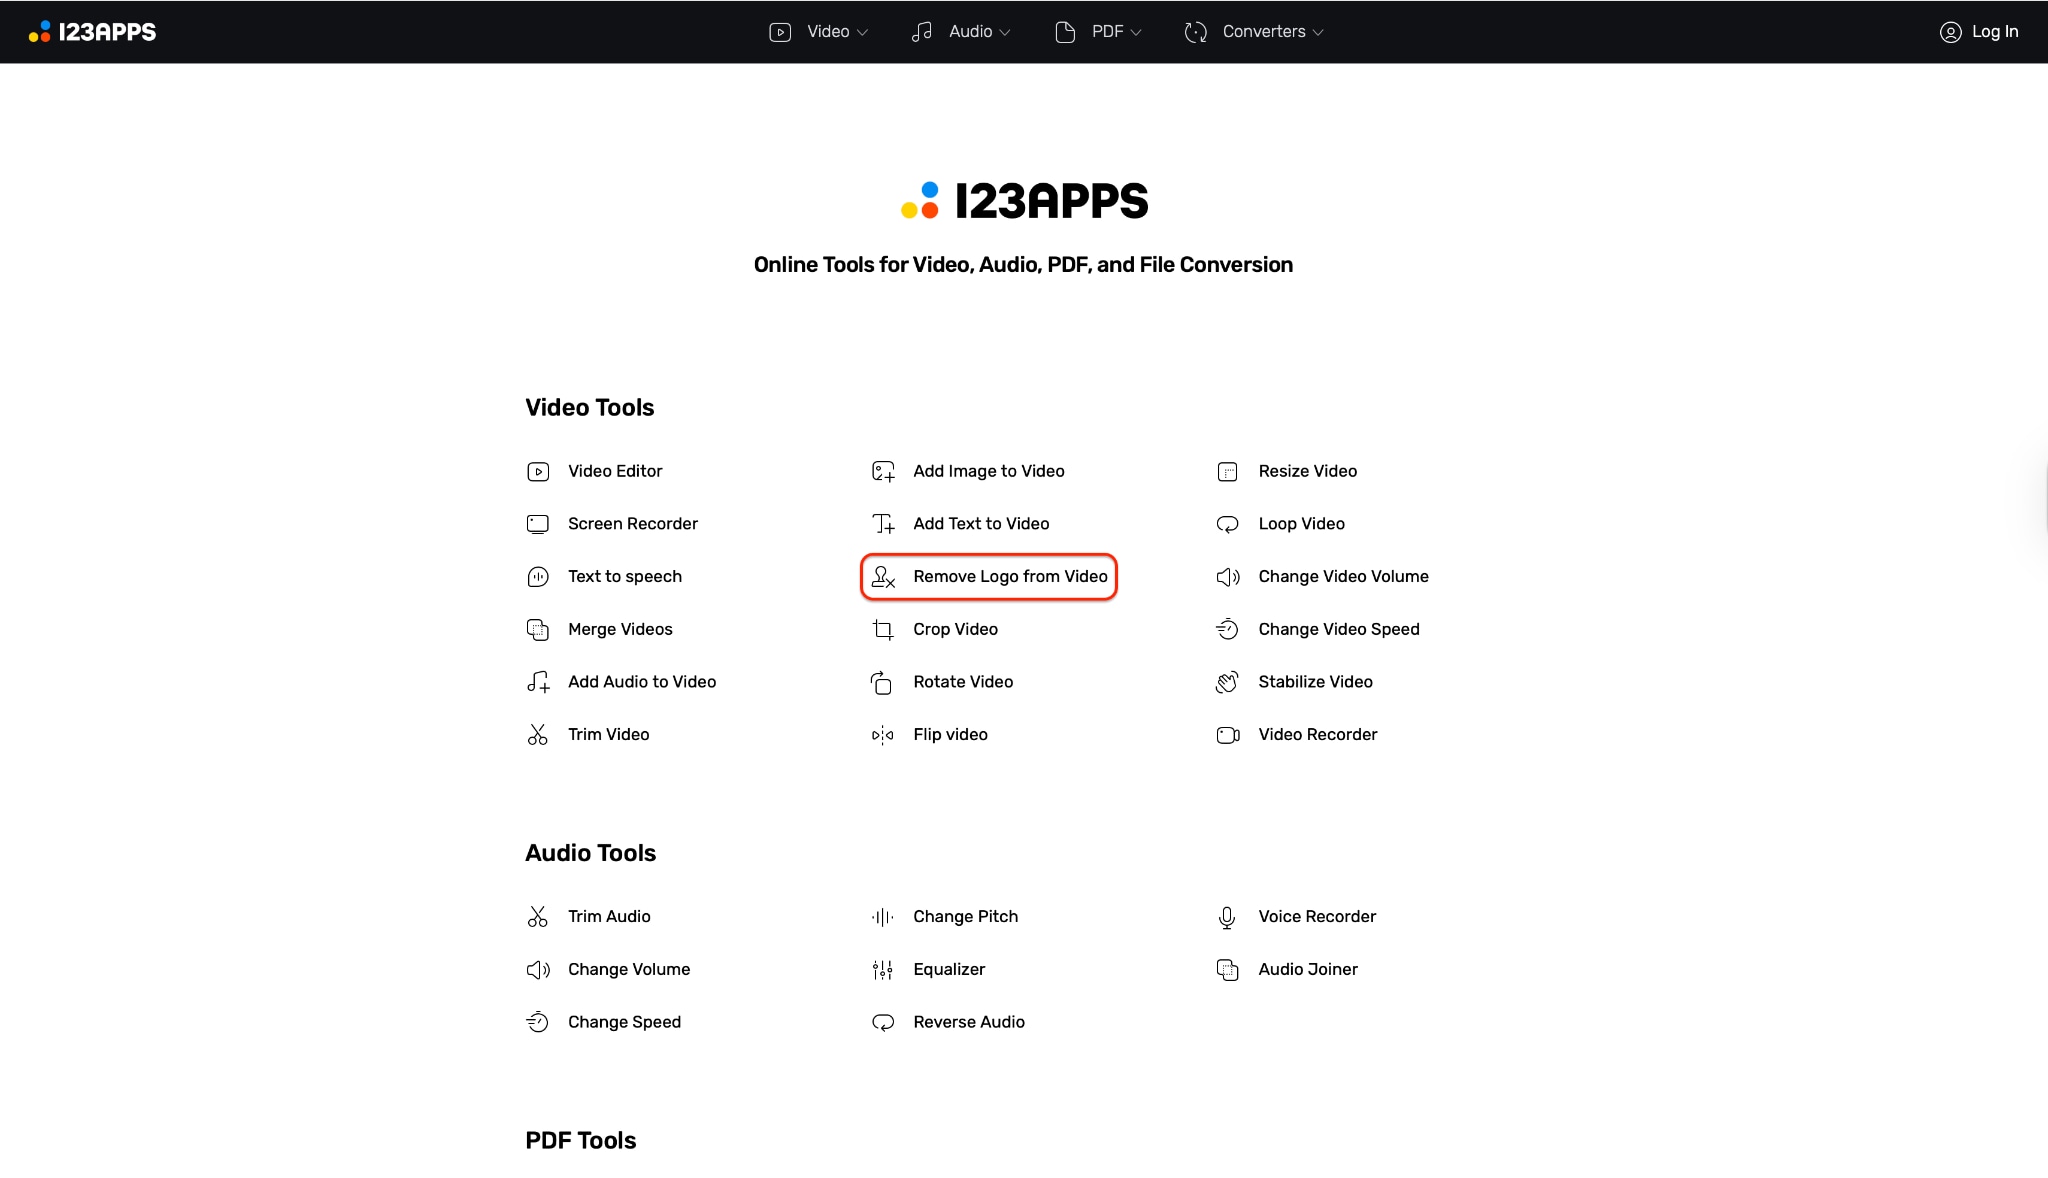
Task: Click the Screen Recorder monitor icon
Action: pyautogui.click(x=538, y=524)
